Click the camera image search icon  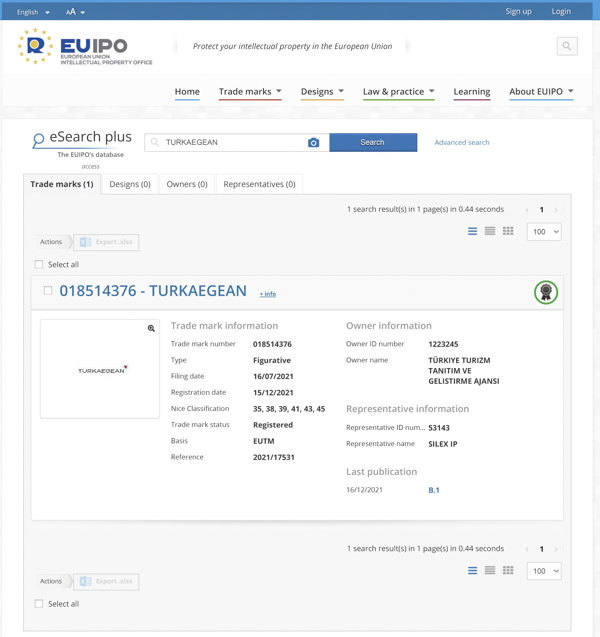(313, 143)
